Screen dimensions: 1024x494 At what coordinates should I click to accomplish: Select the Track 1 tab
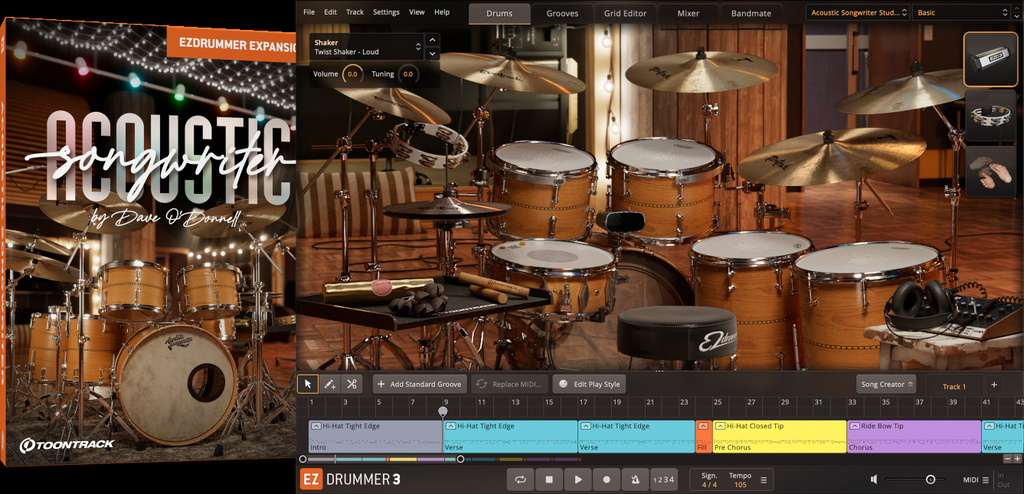tap(953, 386)
